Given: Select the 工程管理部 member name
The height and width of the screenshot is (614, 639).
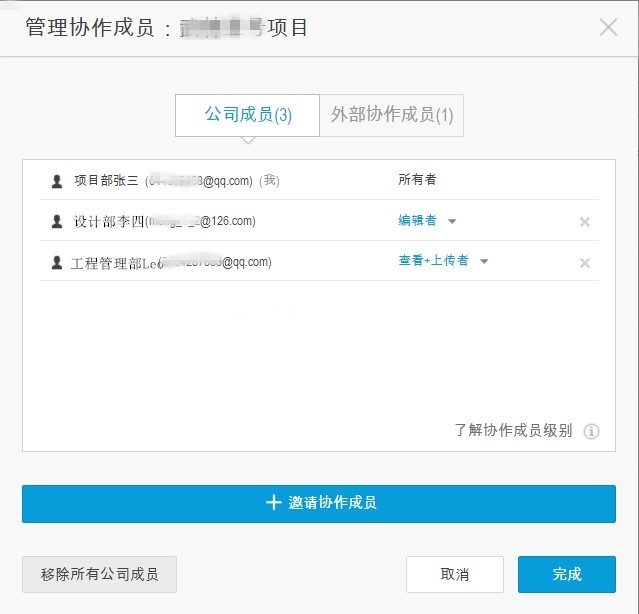Looking at the screenshot, I should point(115,263).
